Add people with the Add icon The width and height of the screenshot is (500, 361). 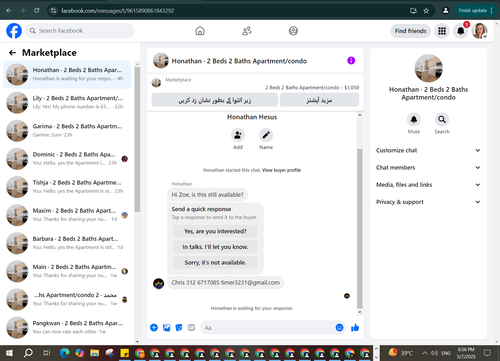tap(238, 135)
